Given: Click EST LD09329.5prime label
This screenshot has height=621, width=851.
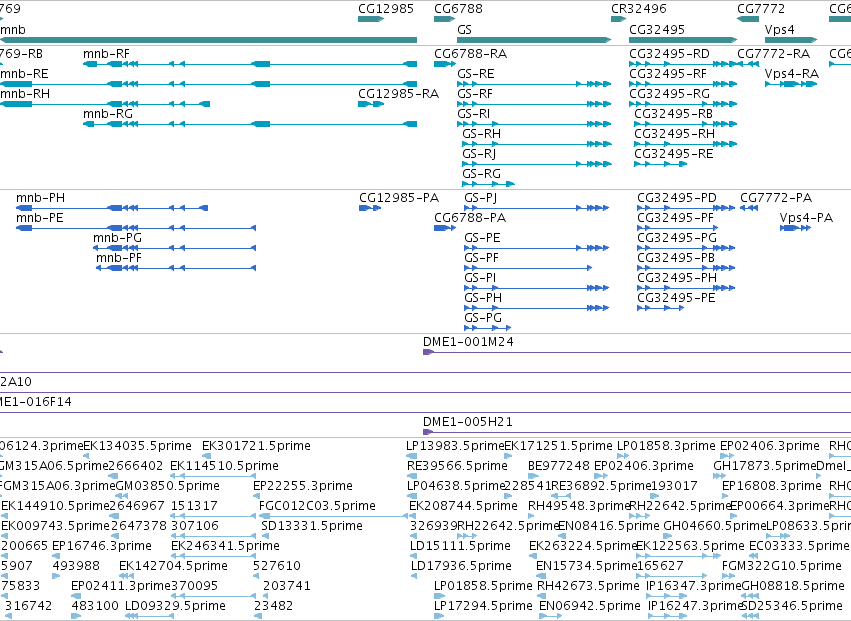Looking at the screenshot, I should (x=175, y=607).
